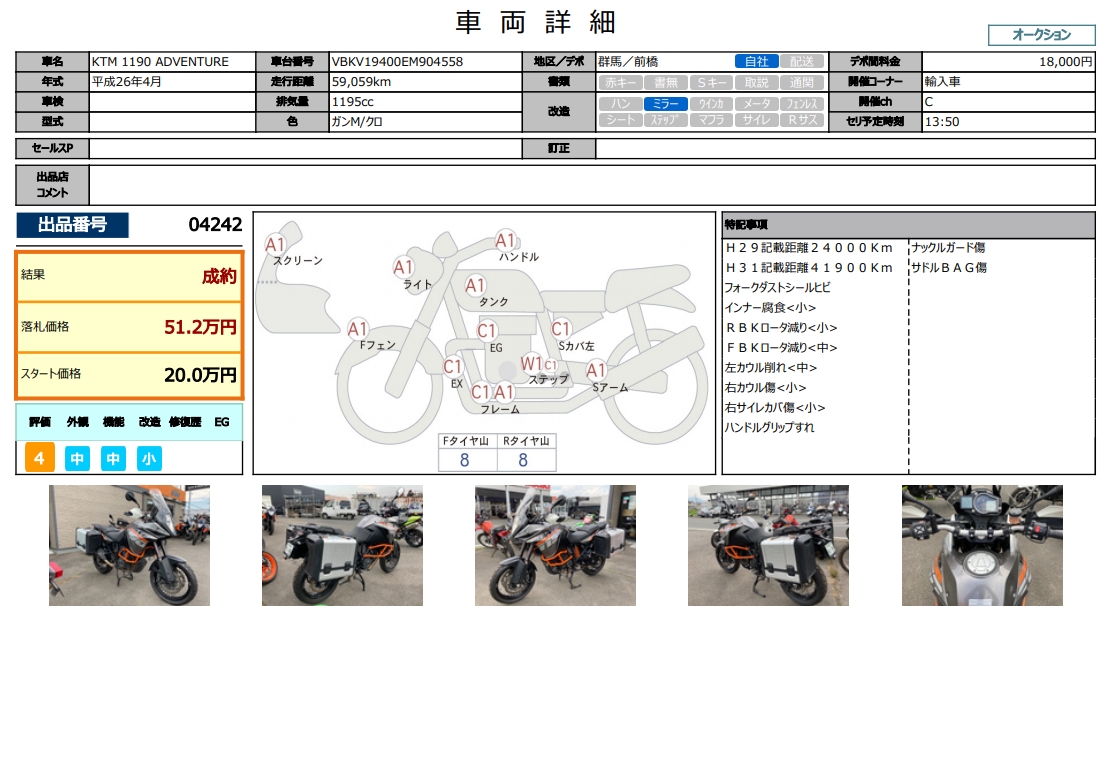
Task: Click the note サドルBAG傷
Action: tap(949, 267)
